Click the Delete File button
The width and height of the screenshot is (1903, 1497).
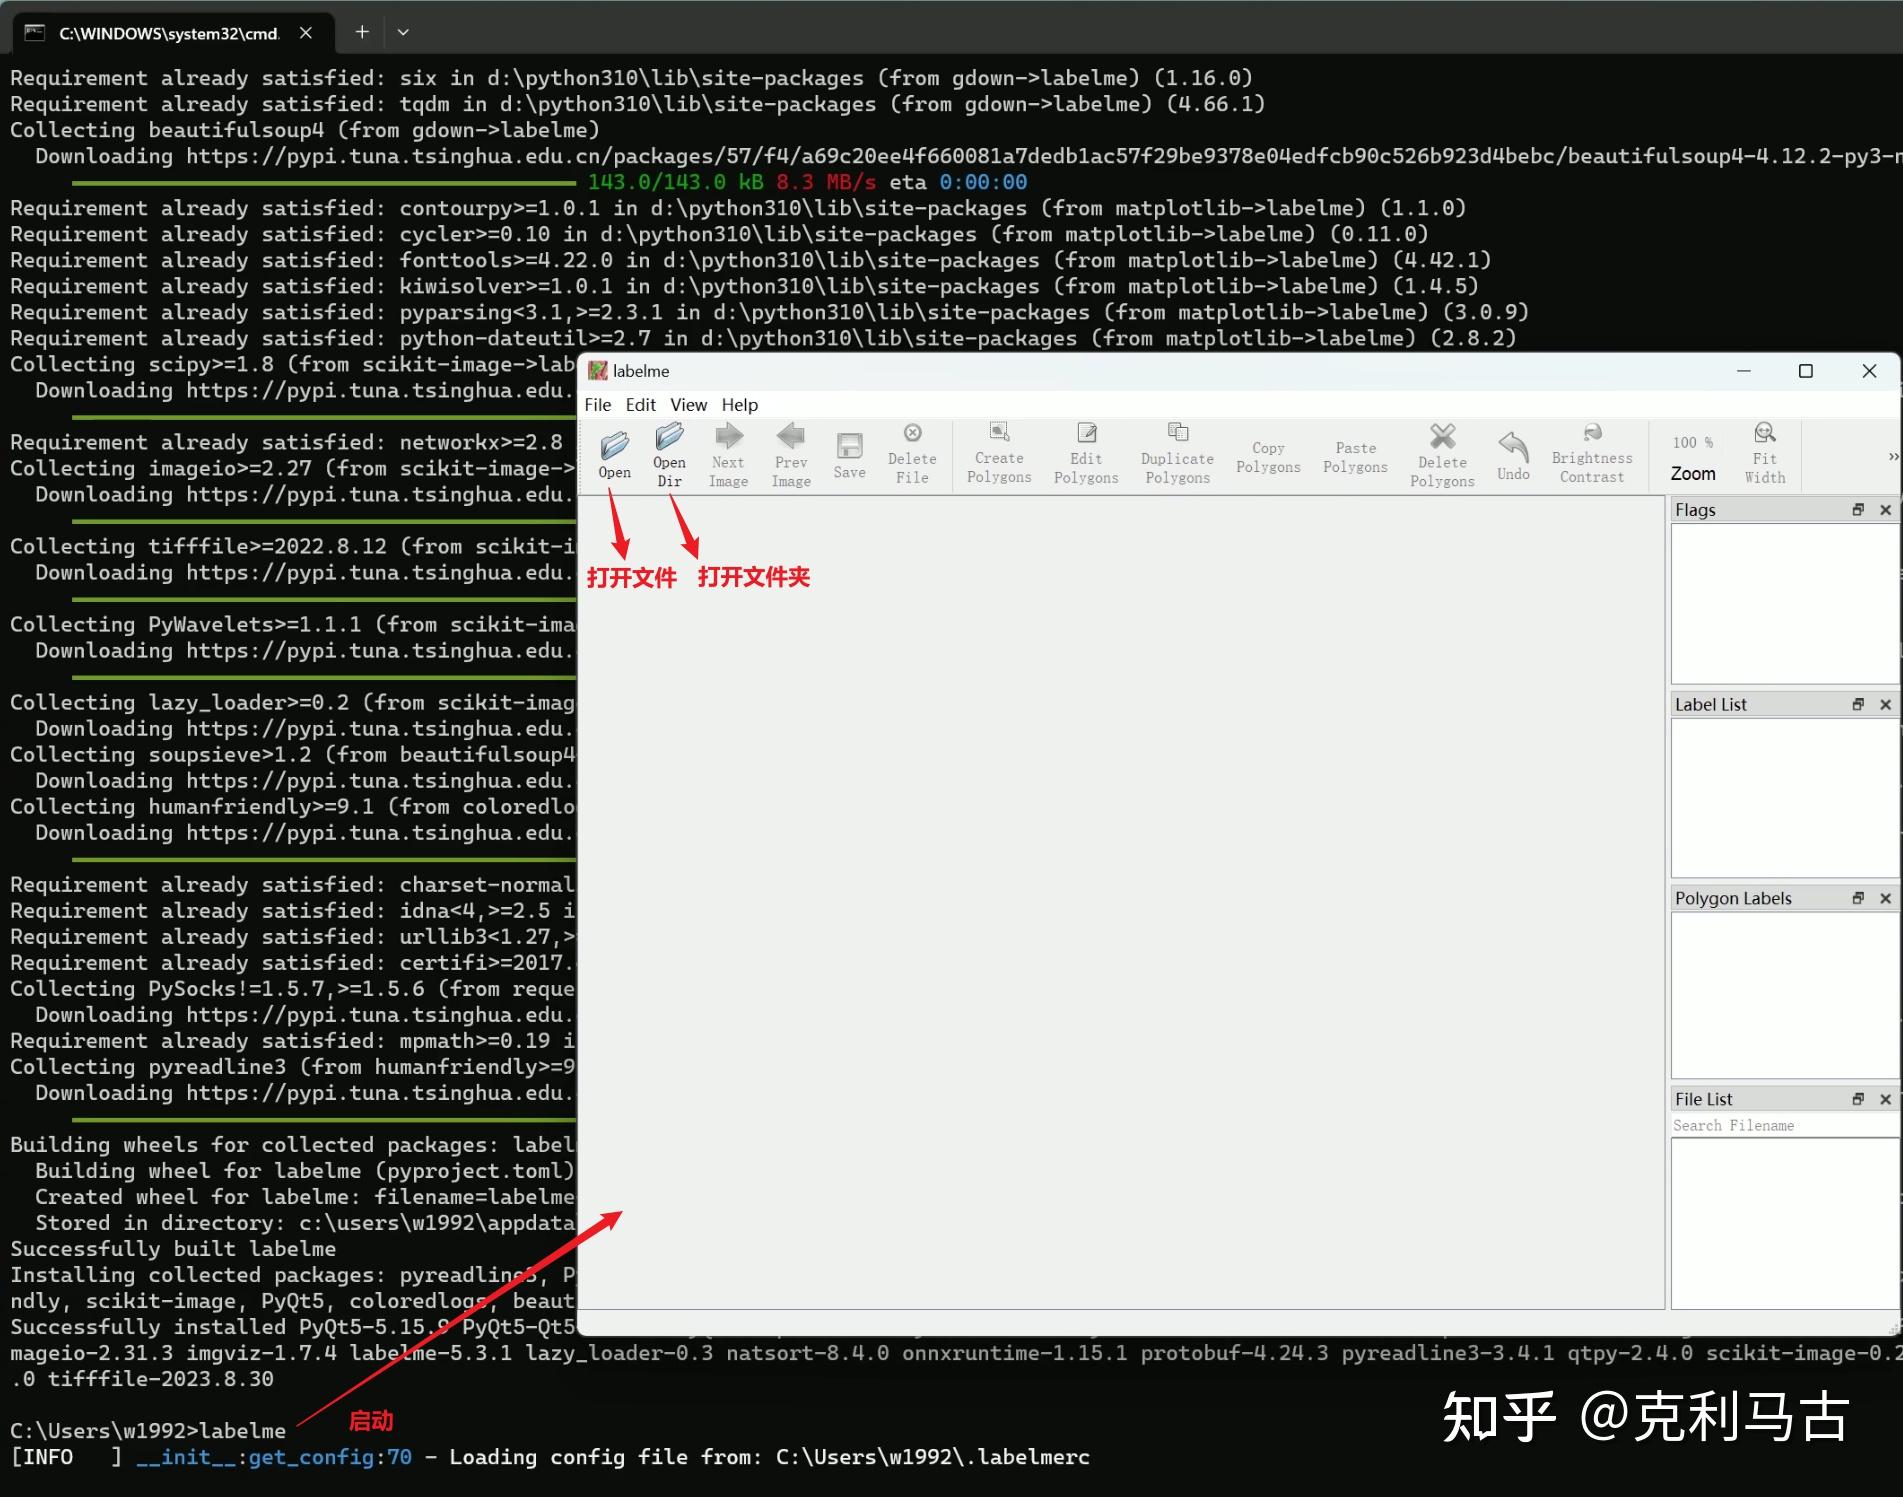pyautogui.click(x=912, y=454)
